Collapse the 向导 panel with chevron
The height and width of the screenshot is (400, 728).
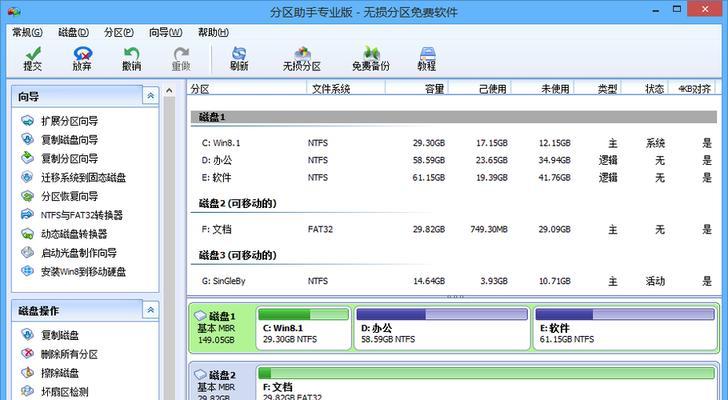pyautogui.click(x=150, y=96)
